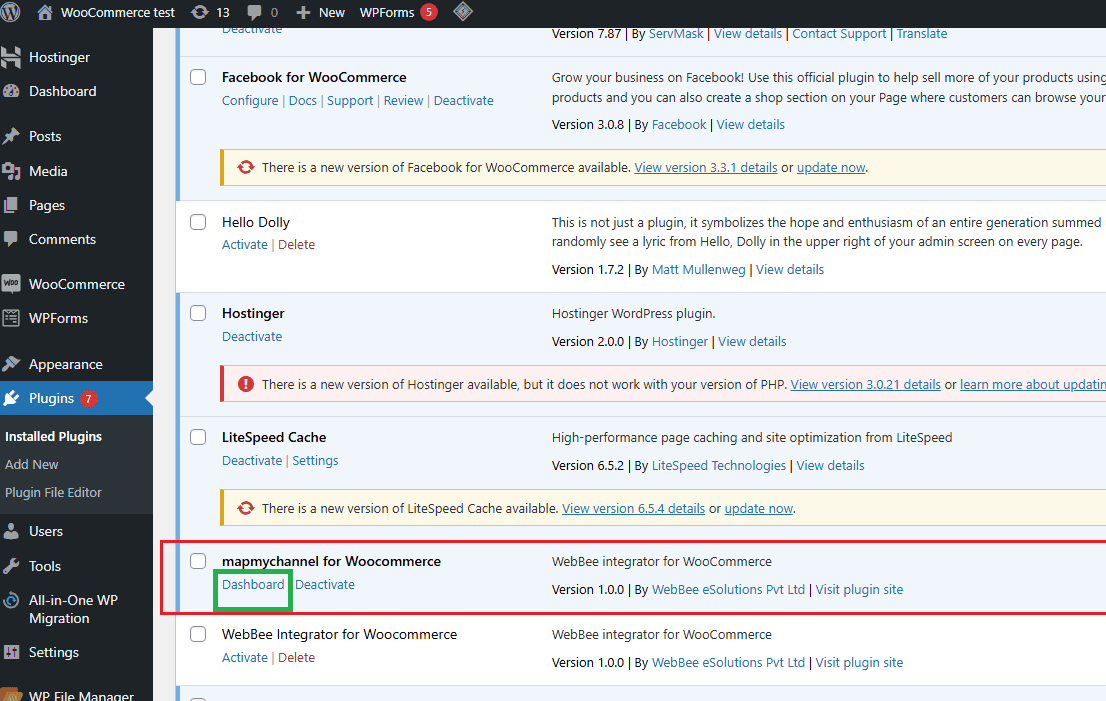The height and width of the screenshot is (701, 1106).
Task: Expand the WooCommerce sidebar menu
Action: coord(76,284)
